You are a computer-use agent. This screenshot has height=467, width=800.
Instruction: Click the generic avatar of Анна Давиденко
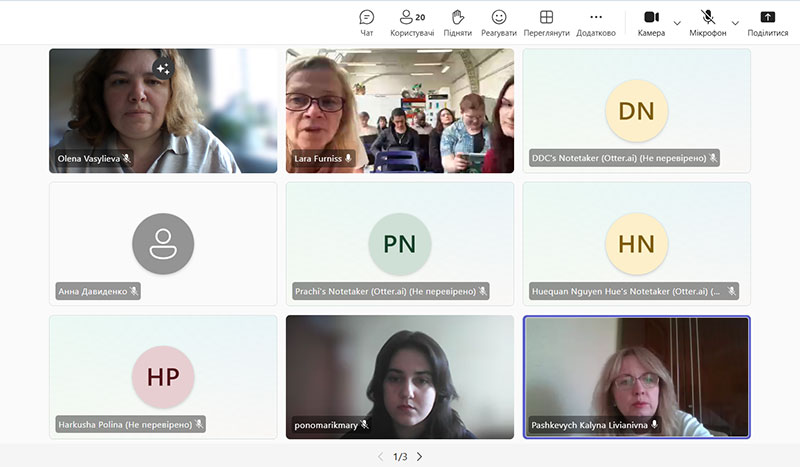tap(163, 243)
